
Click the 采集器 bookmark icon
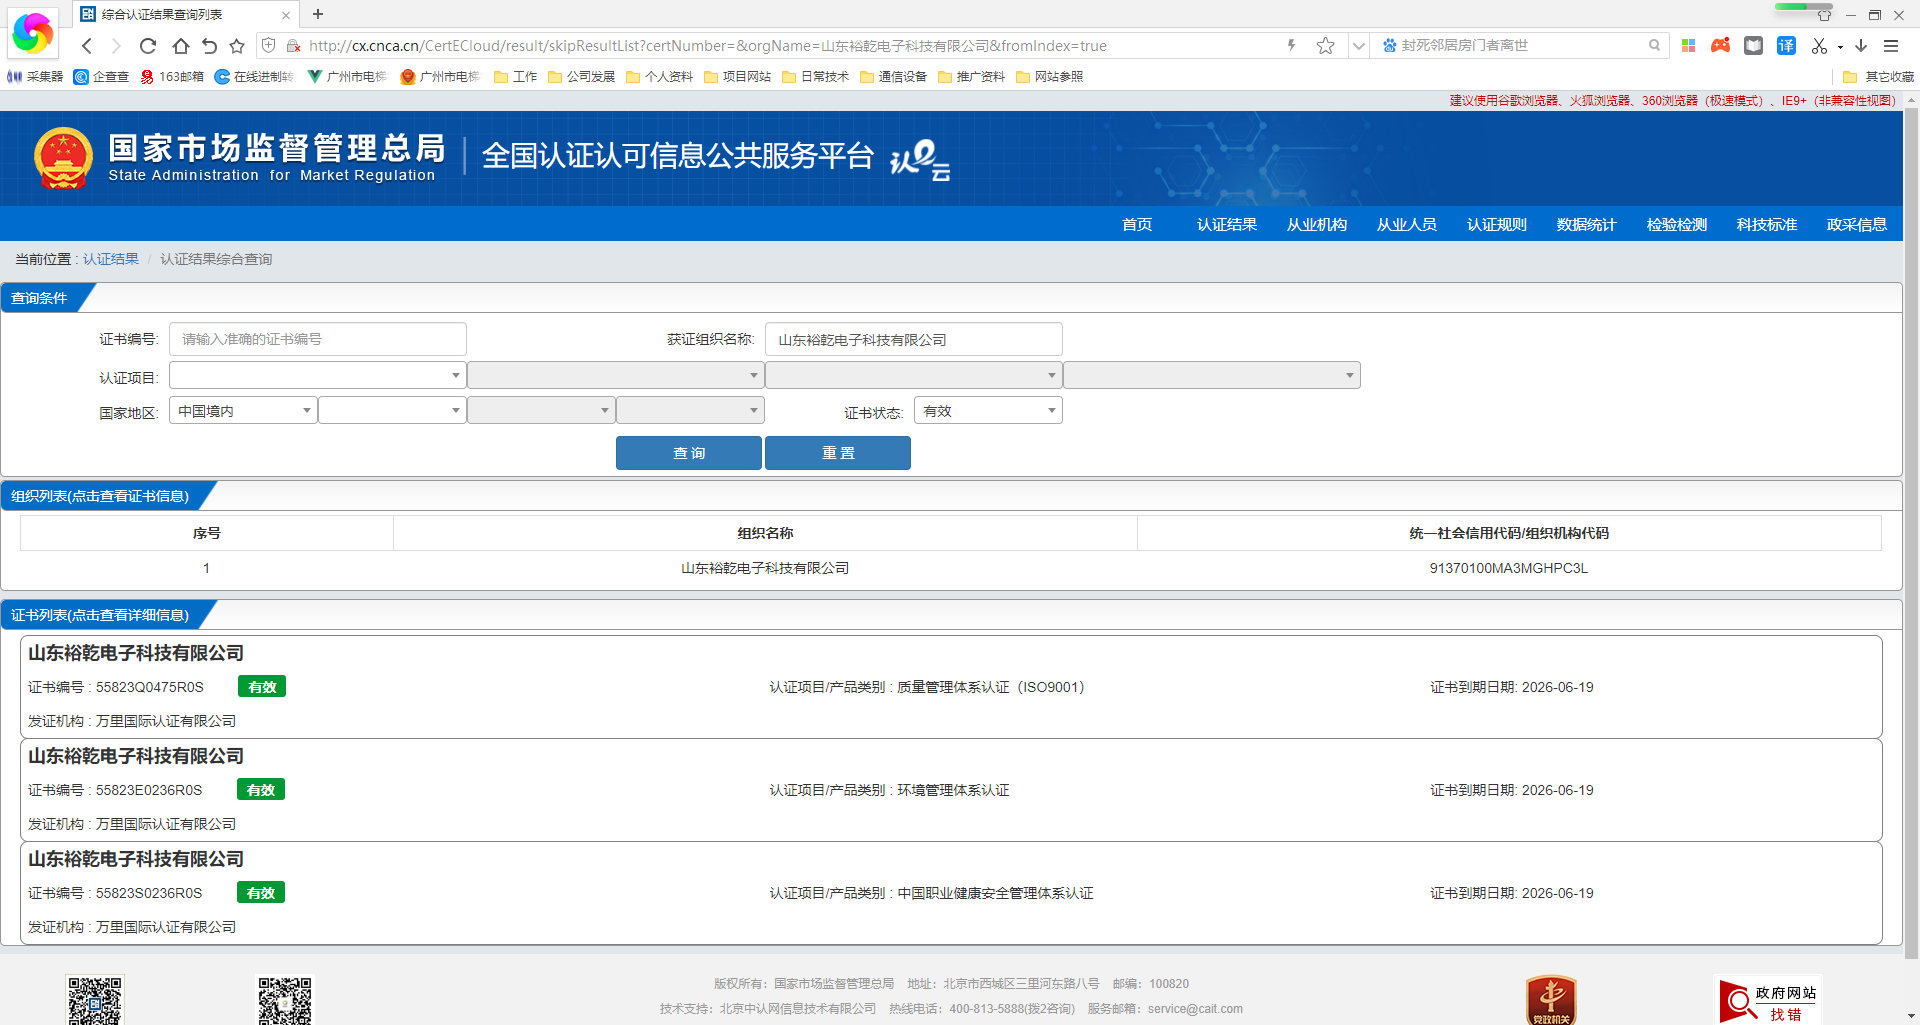click(14, 77)
